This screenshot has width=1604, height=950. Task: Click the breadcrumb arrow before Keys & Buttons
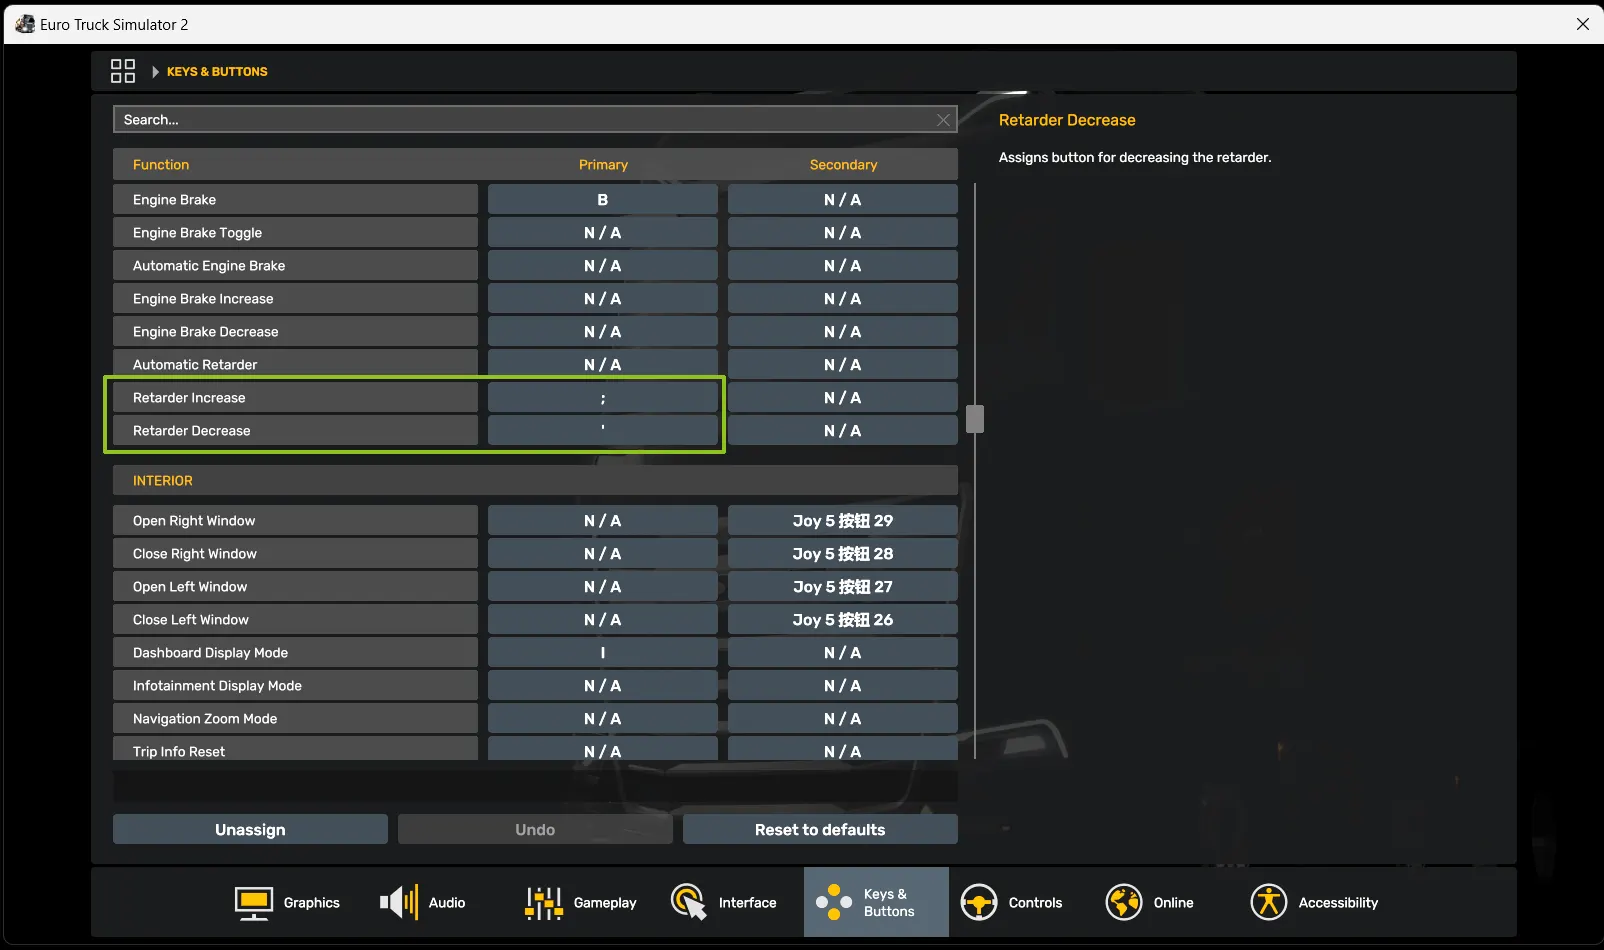point(155,72)
